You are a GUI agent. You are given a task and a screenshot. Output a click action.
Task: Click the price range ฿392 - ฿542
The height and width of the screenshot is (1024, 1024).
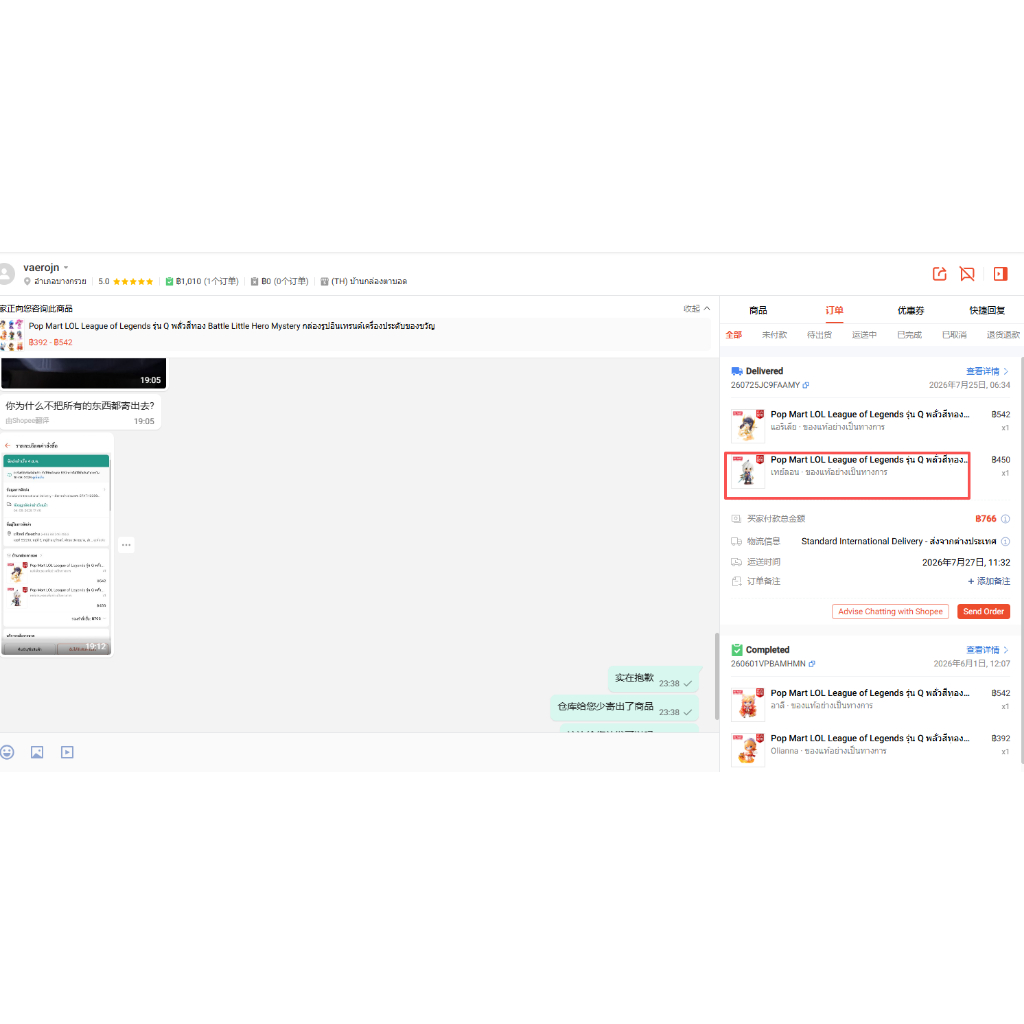point(50,342)
